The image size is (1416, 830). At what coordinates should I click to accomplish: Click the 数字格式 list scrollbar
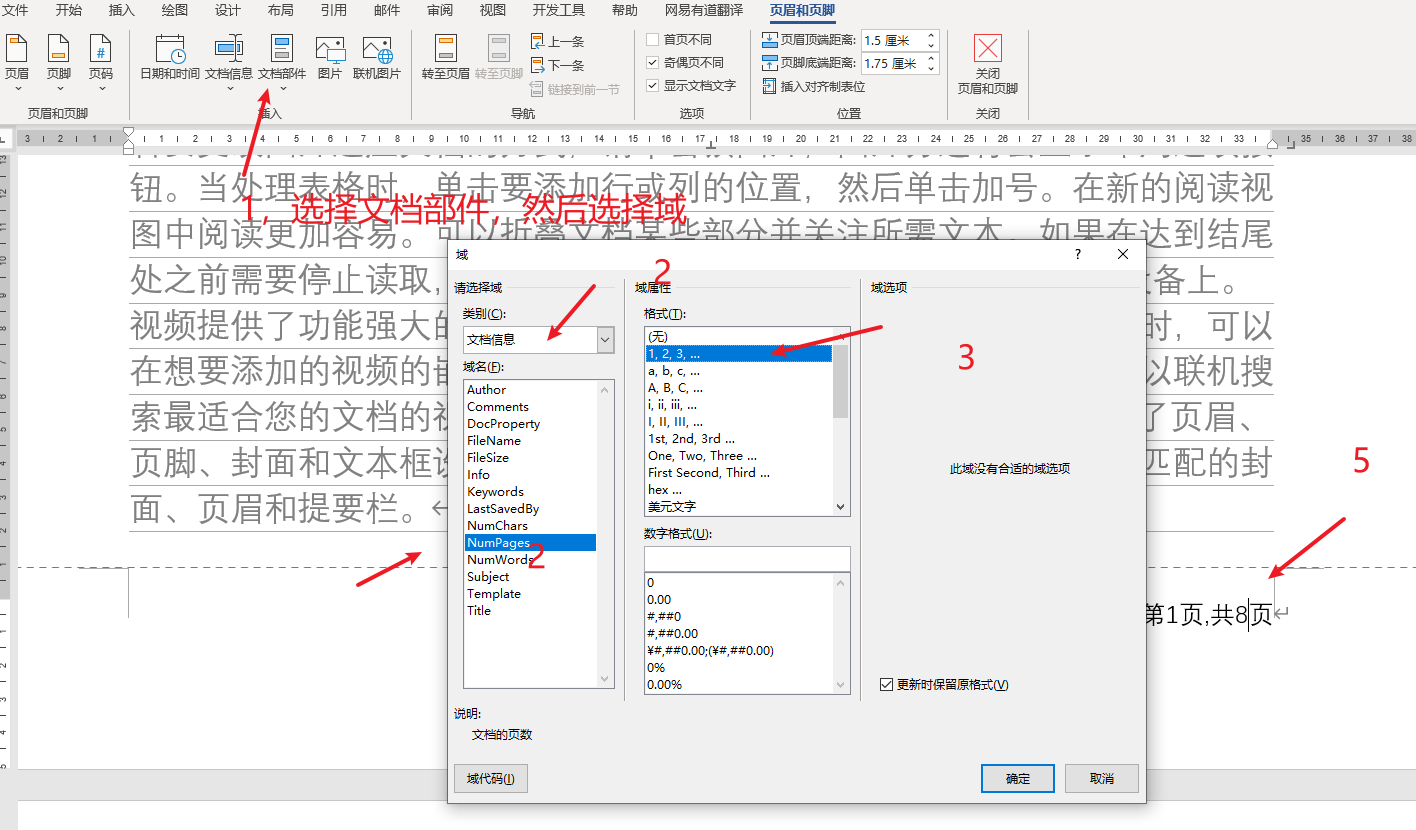pos(841,633)
